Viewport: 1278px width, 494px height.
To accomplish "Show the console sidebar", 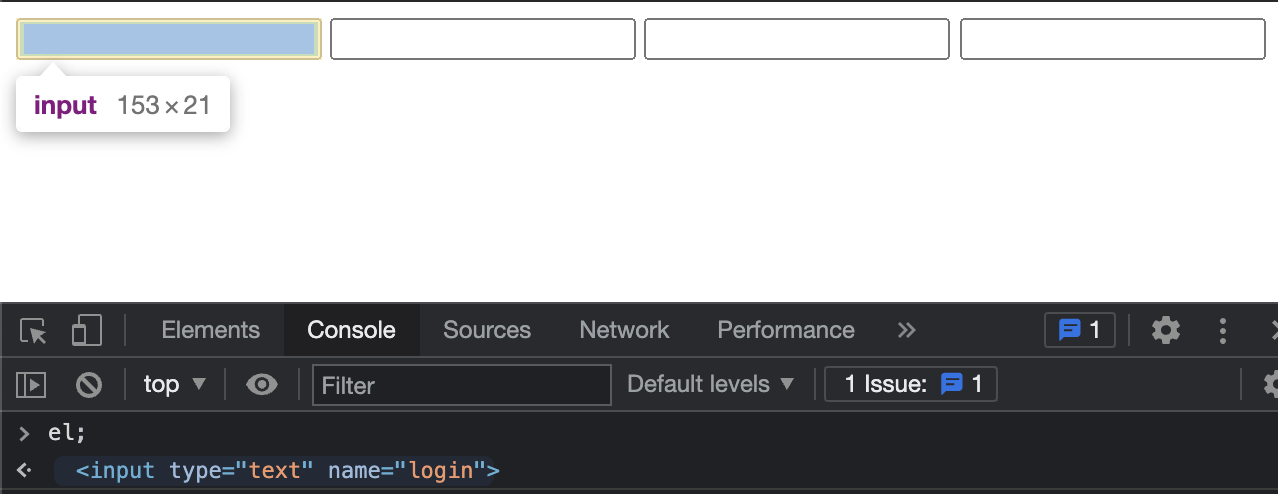I will tap(33, 384).
